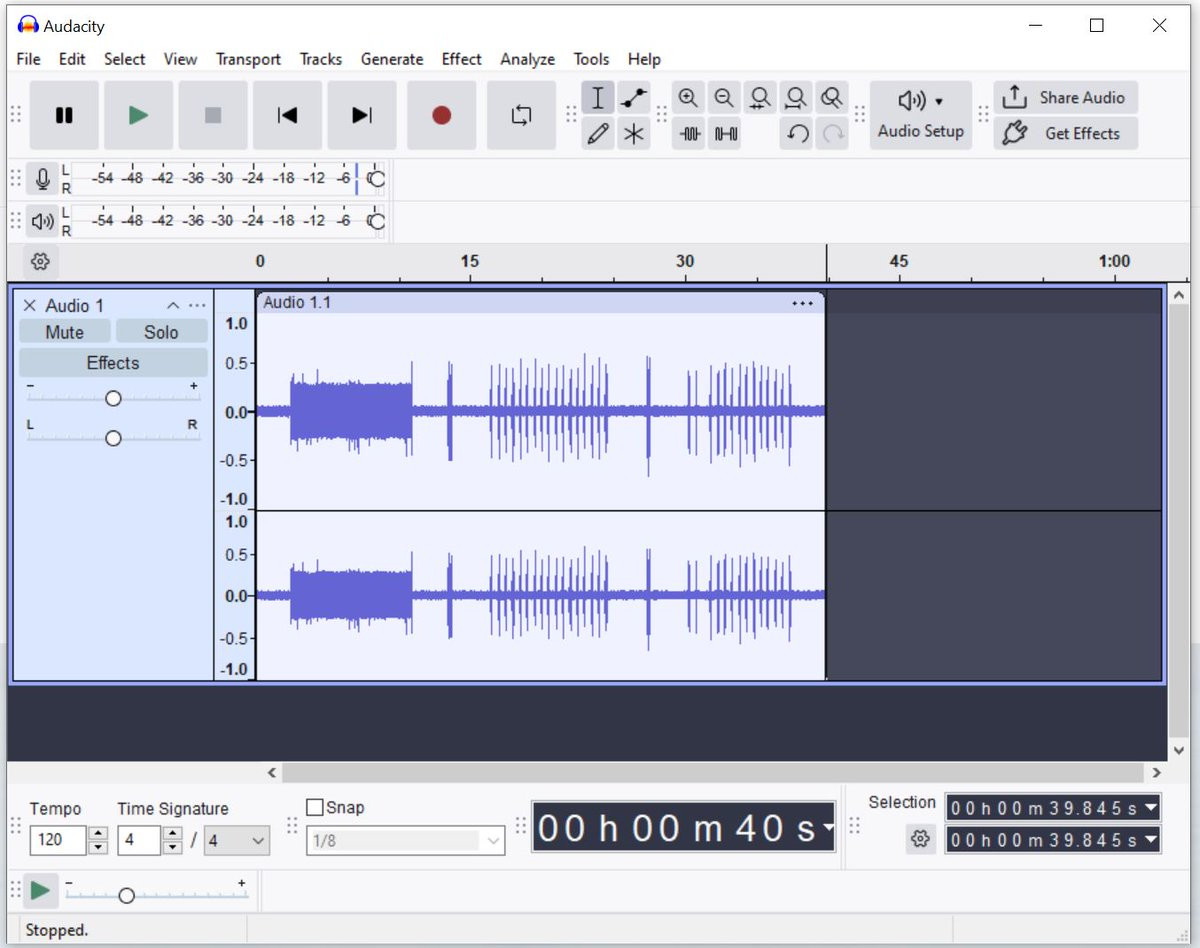Enable the Snap checkbox

tap(315, 807)
